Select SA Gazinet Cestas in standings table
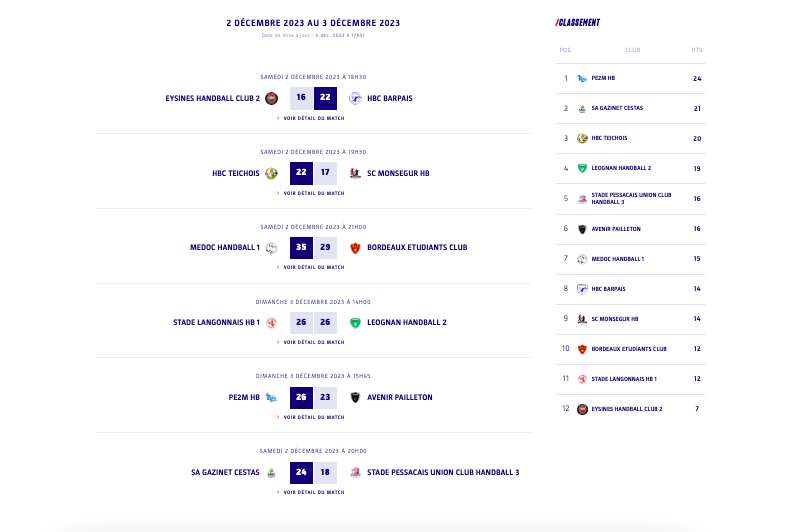The height and width of the screenshot is (532, 800). [617, 108]
